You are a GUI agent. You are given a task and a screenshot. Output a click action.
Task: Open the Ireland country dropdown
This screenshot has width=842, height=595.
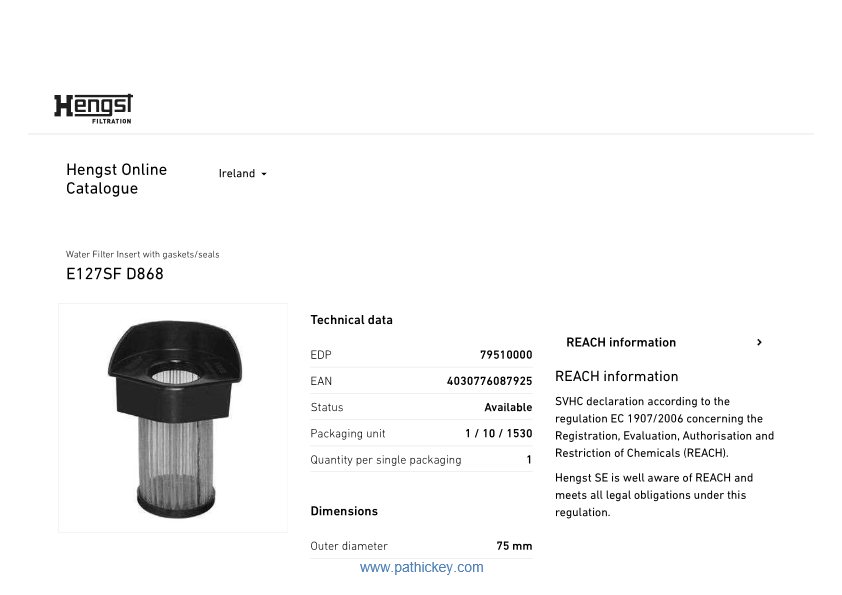[242, 173]
